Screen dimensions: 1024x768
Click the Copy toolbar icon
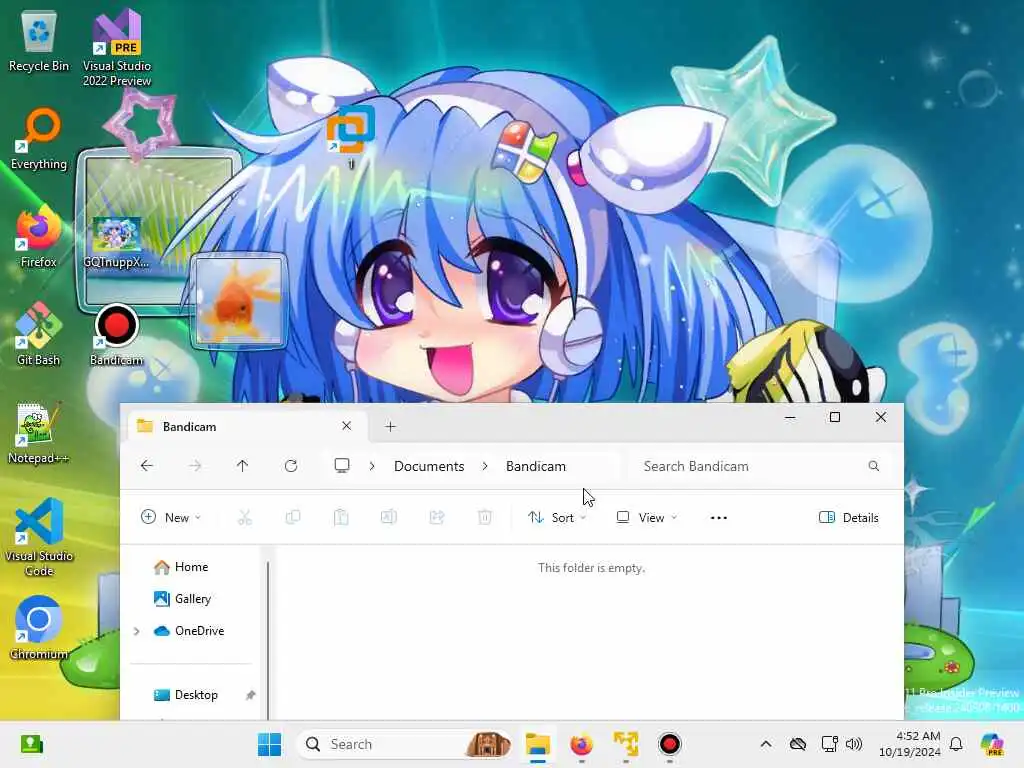click(293, 517)
